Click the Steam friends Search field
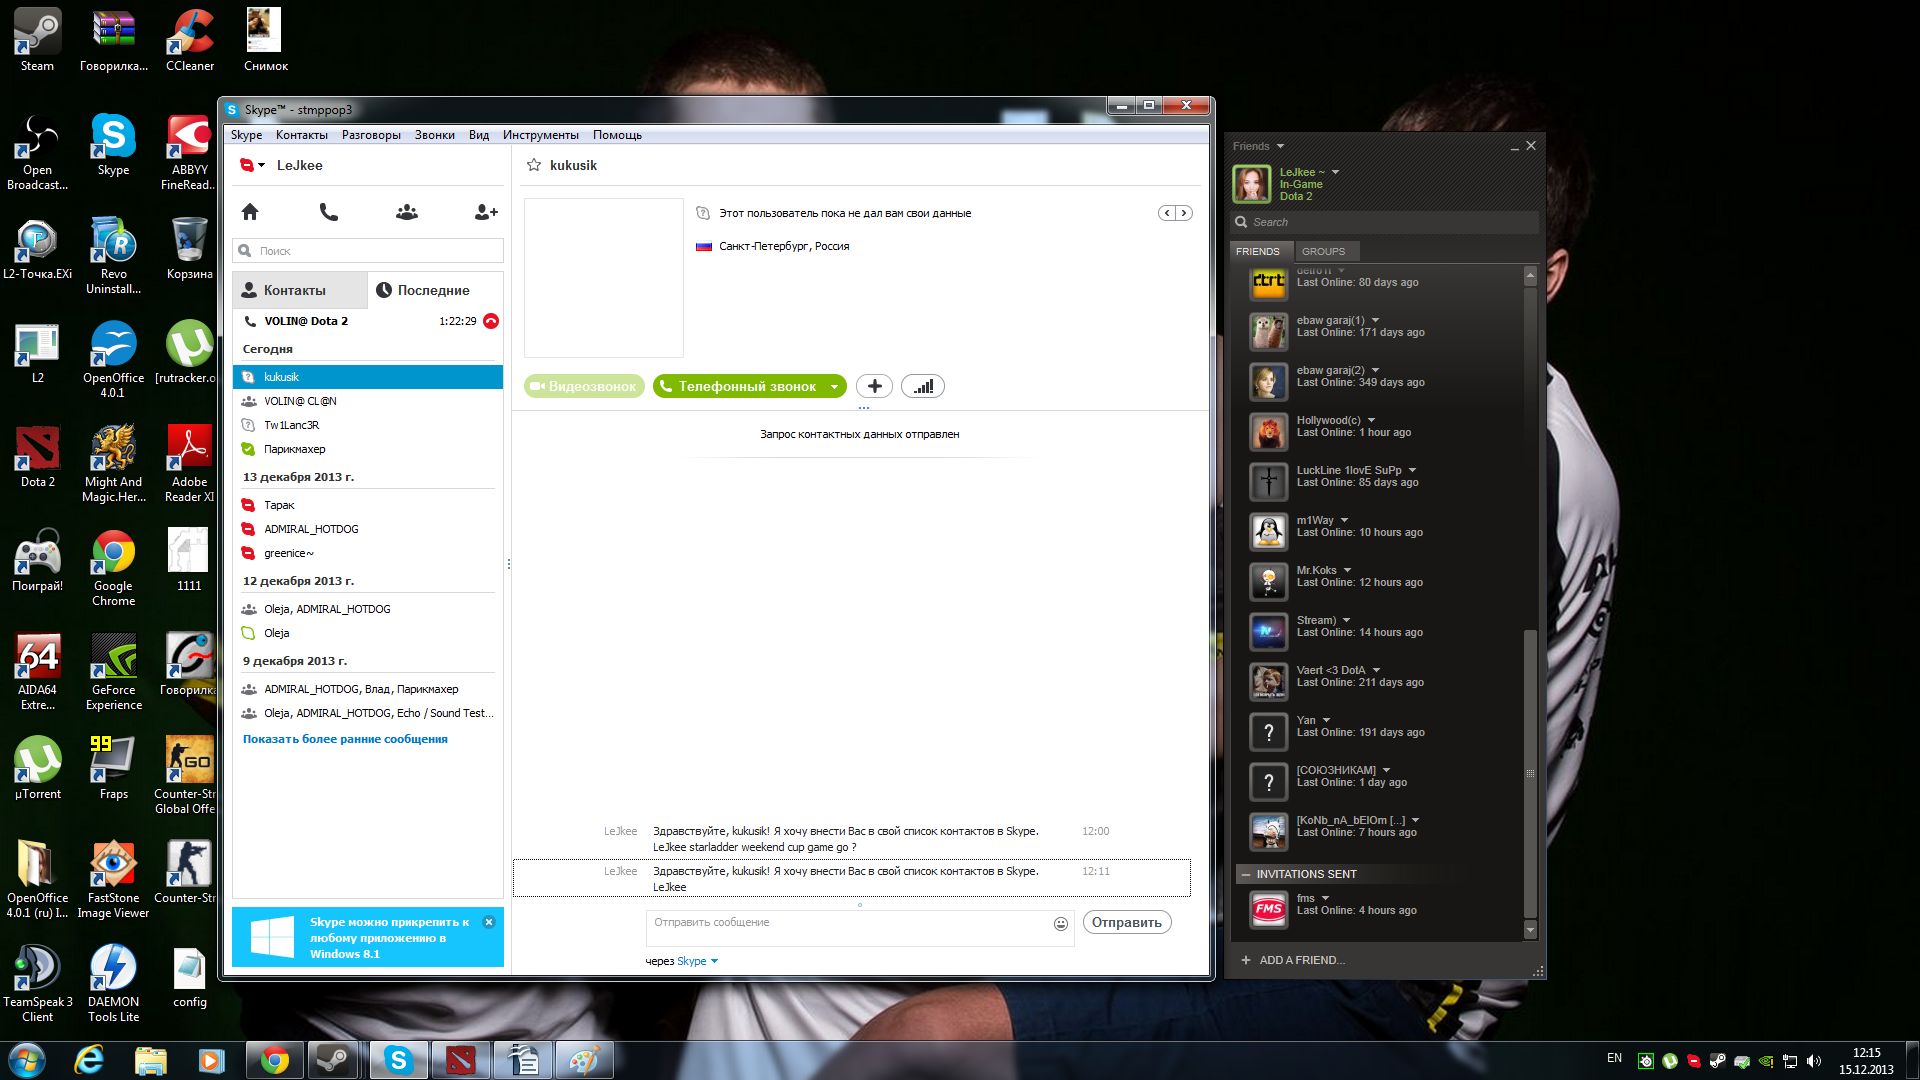Viewport: 1920px width, 1080px height. point(1386,222)
